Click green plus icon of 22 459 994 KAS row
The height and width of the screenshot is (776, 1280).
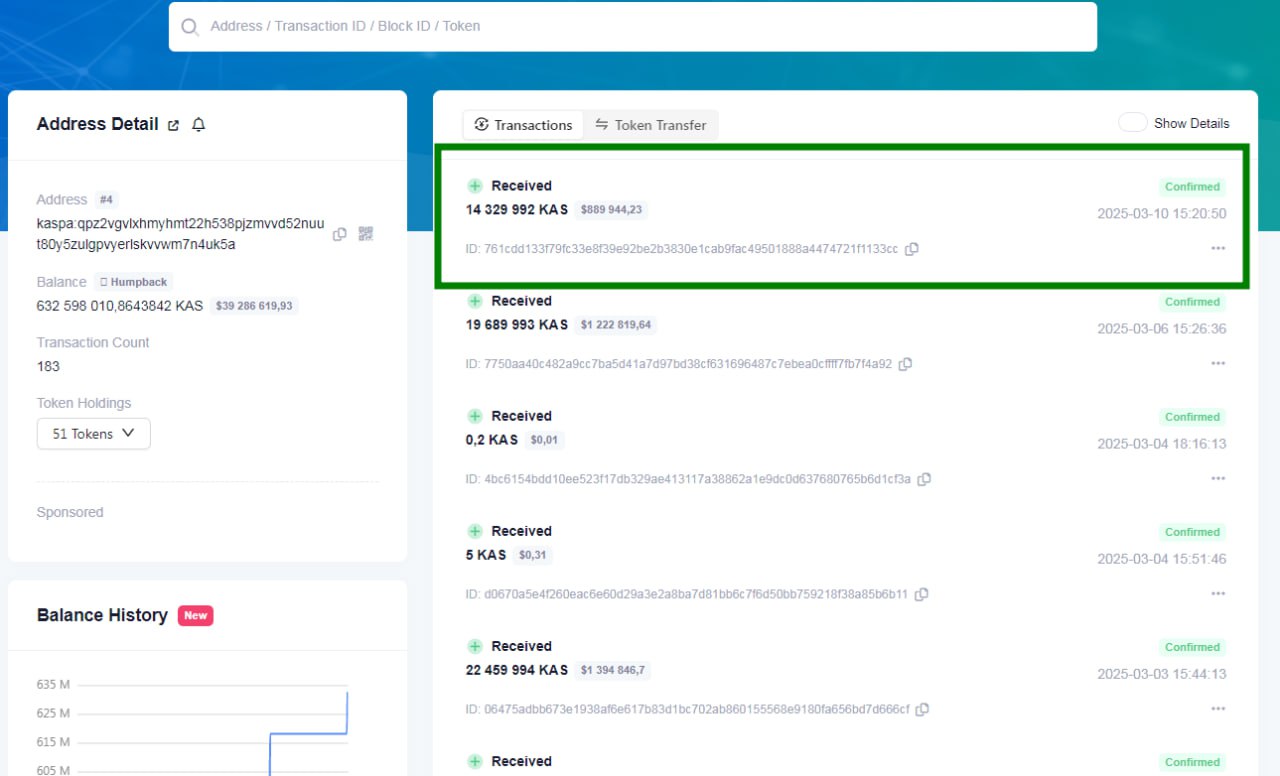tap(475, 646)
